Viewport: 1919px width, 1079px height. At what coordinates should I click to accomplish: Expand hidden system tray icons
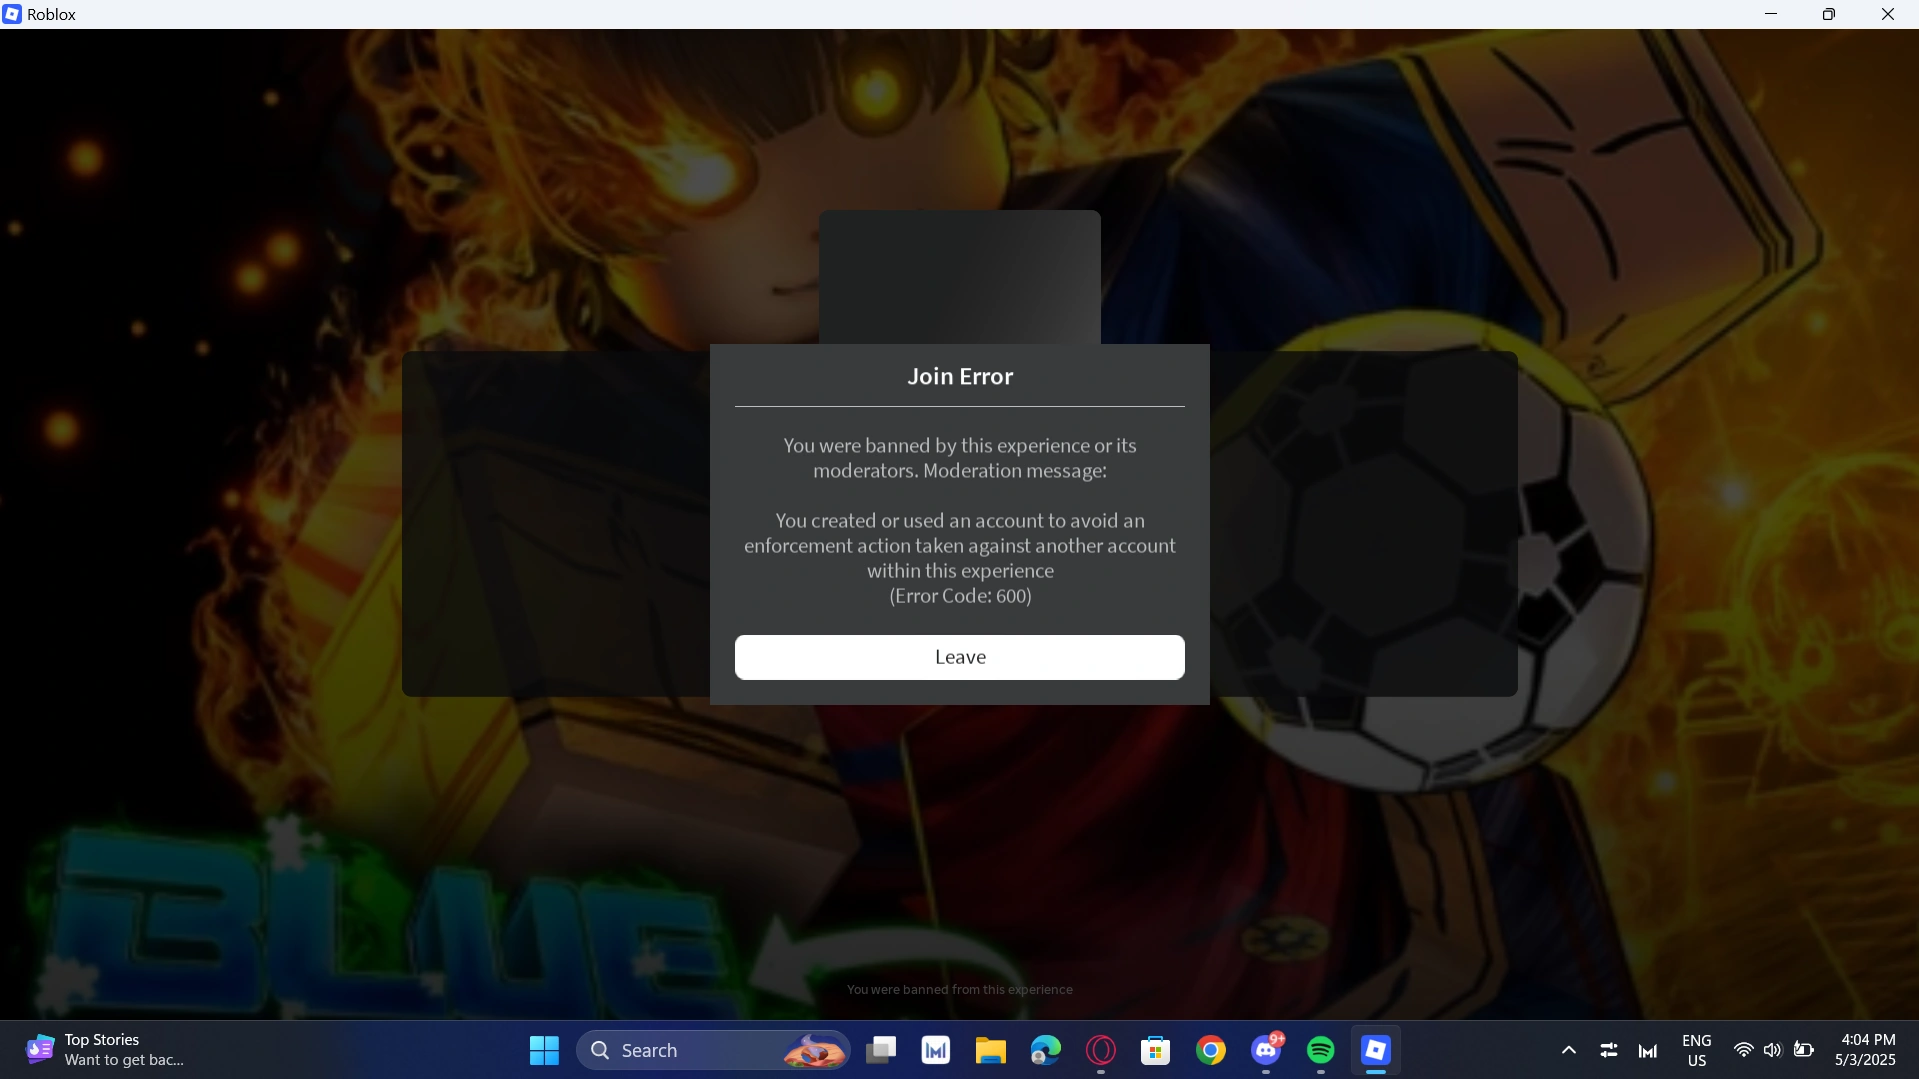click(1568, 1050)
